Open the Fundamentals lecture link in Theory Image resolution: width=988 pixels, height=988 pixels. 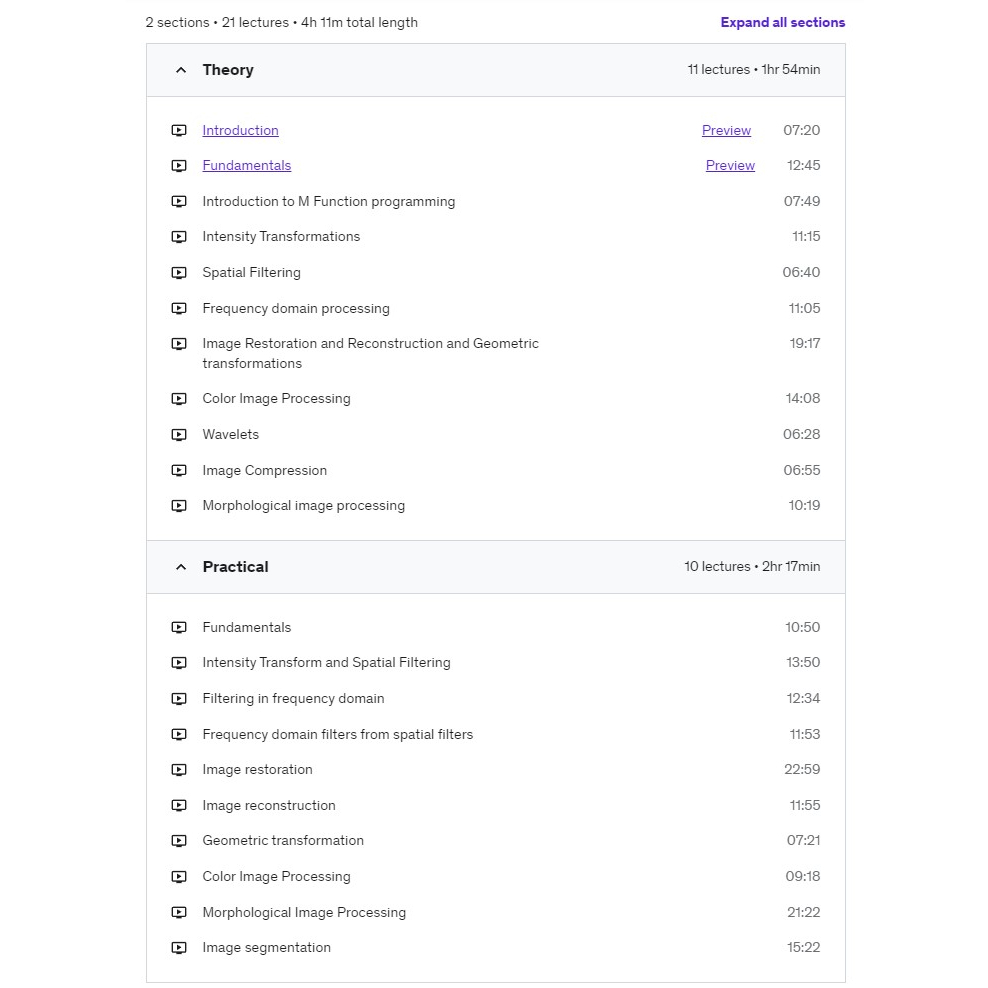pyautogui.click(x=246, y=165)
